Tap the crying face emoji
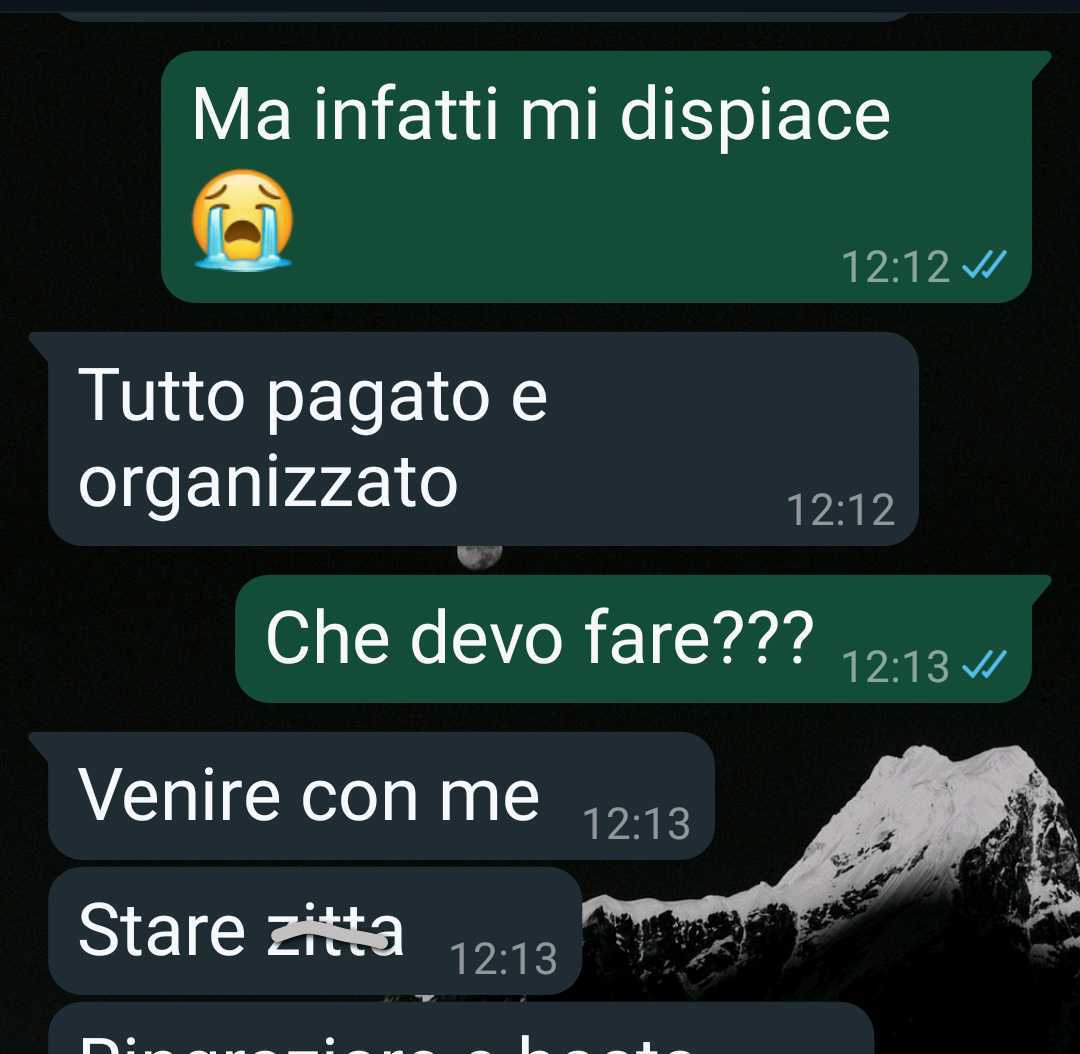The height and width of the screenshot is (1054, 1080). pos(242,220)
